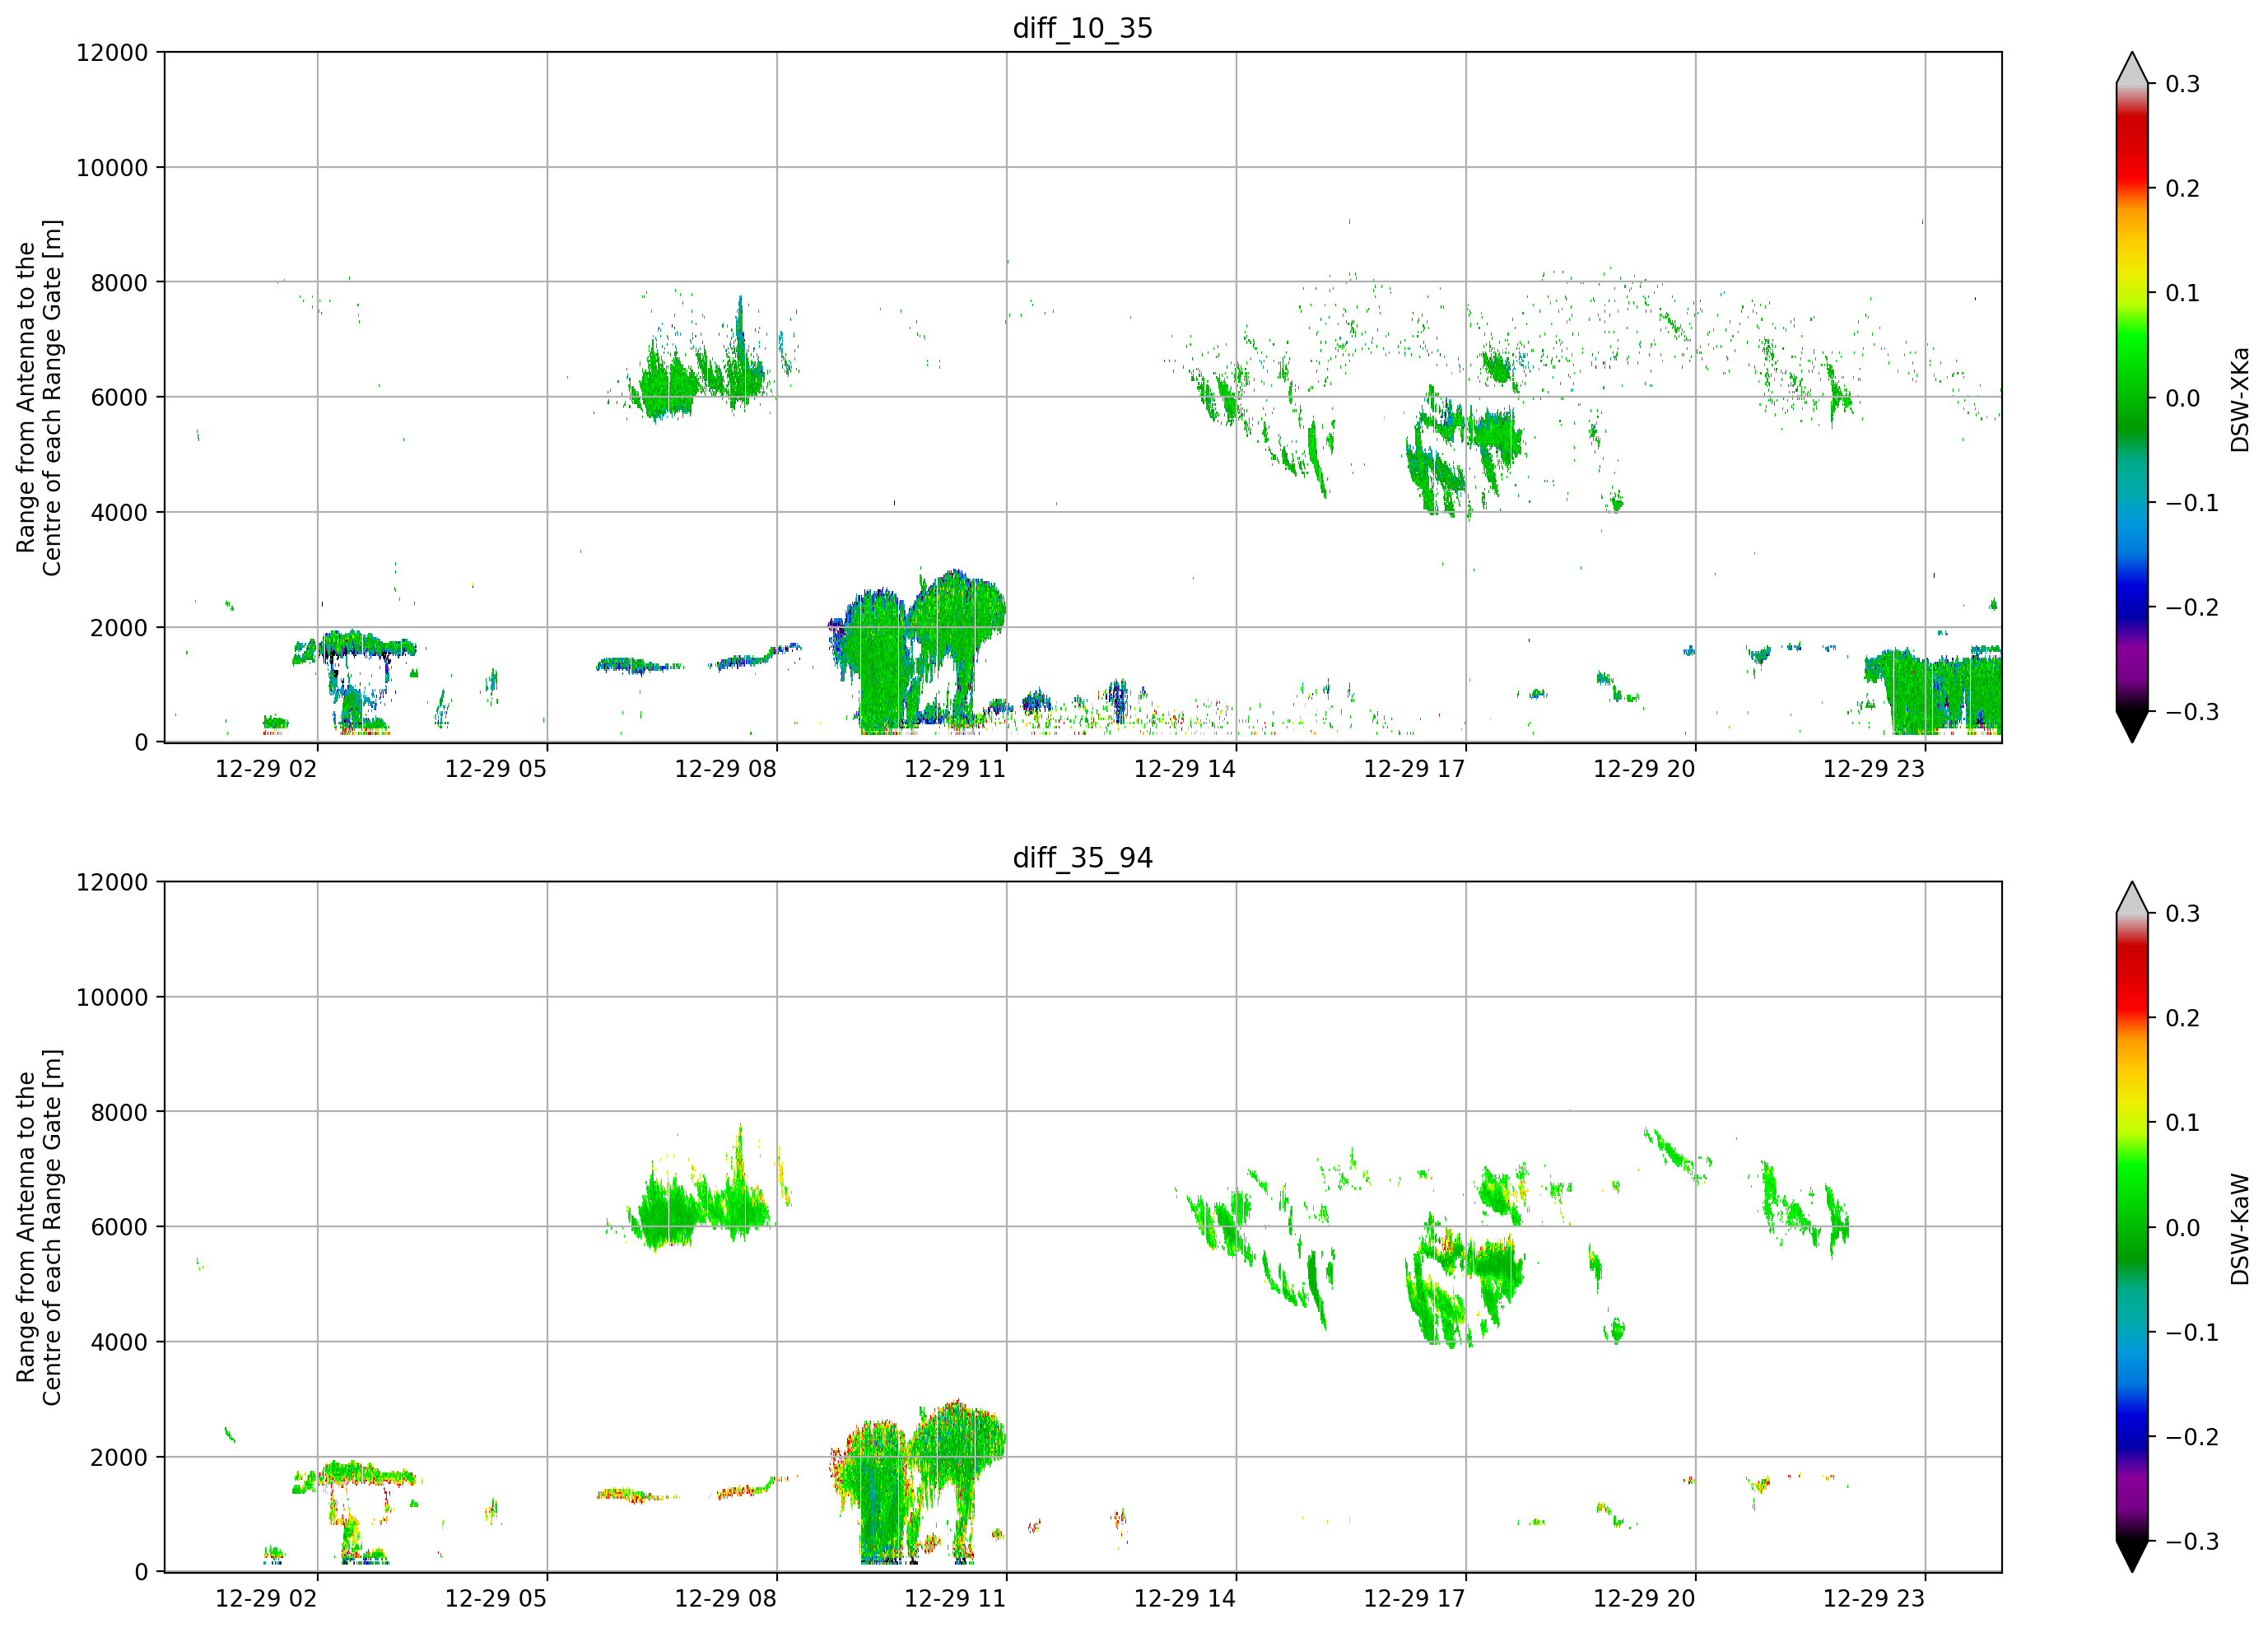The width and height of the screenshot is (2268, 1628).
Task: Click the 12-29 02 tick under diff_10_35
Action: 266,769
